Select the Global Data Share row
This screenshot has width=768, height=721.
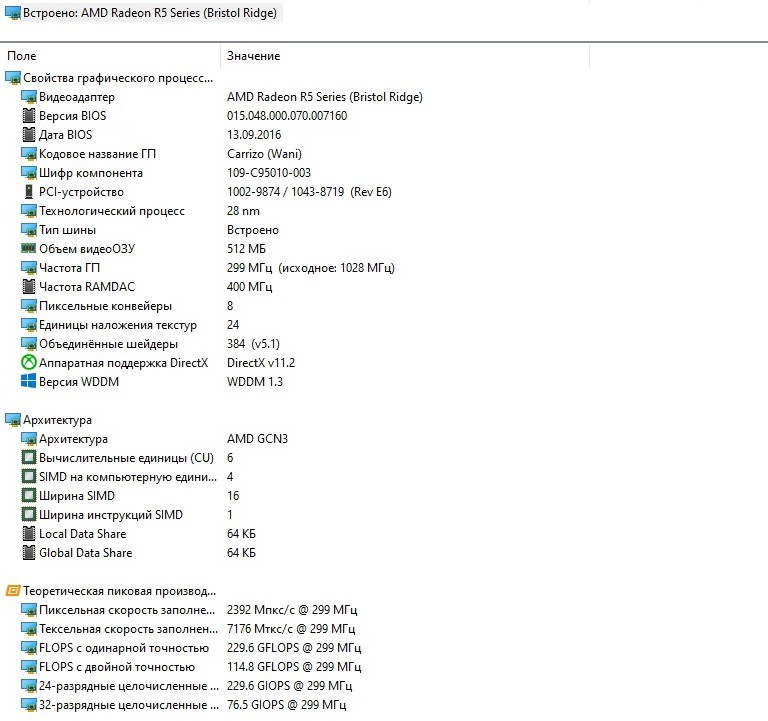(x=85, y=553)
